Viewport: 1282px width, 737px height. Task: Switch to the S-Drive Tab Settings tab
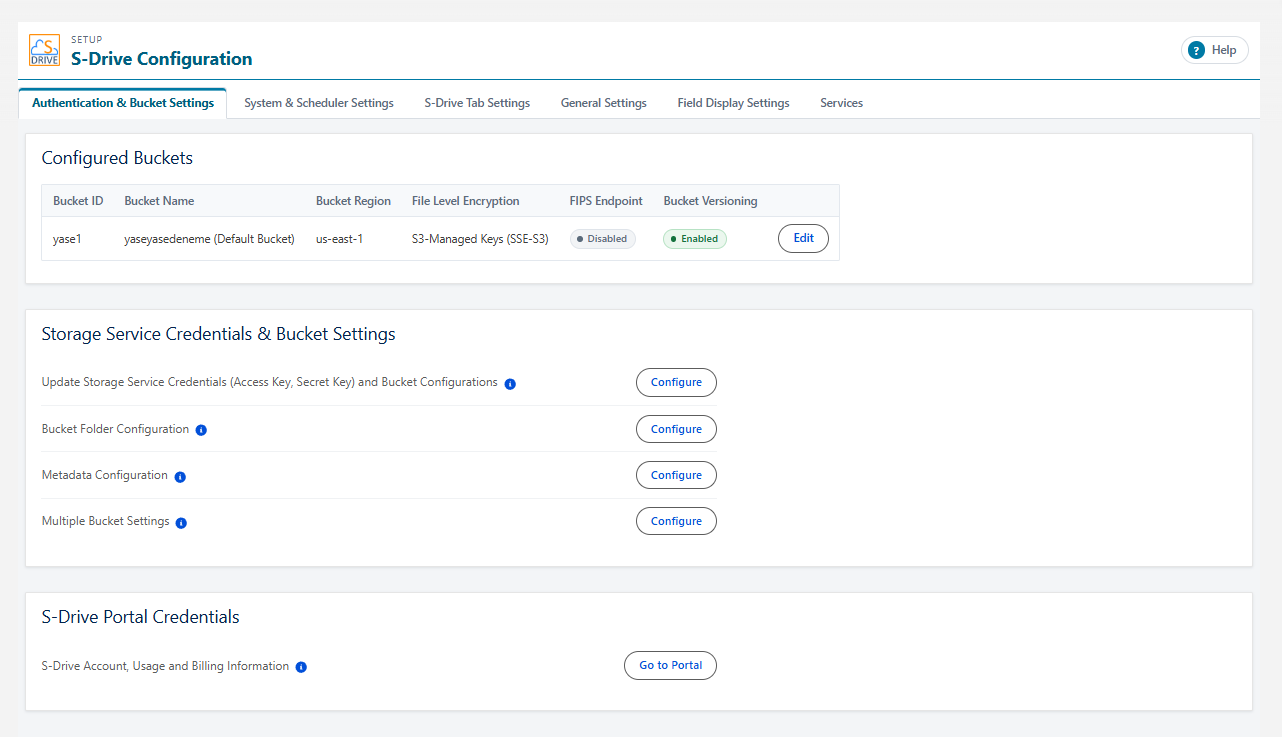point(477,103)
